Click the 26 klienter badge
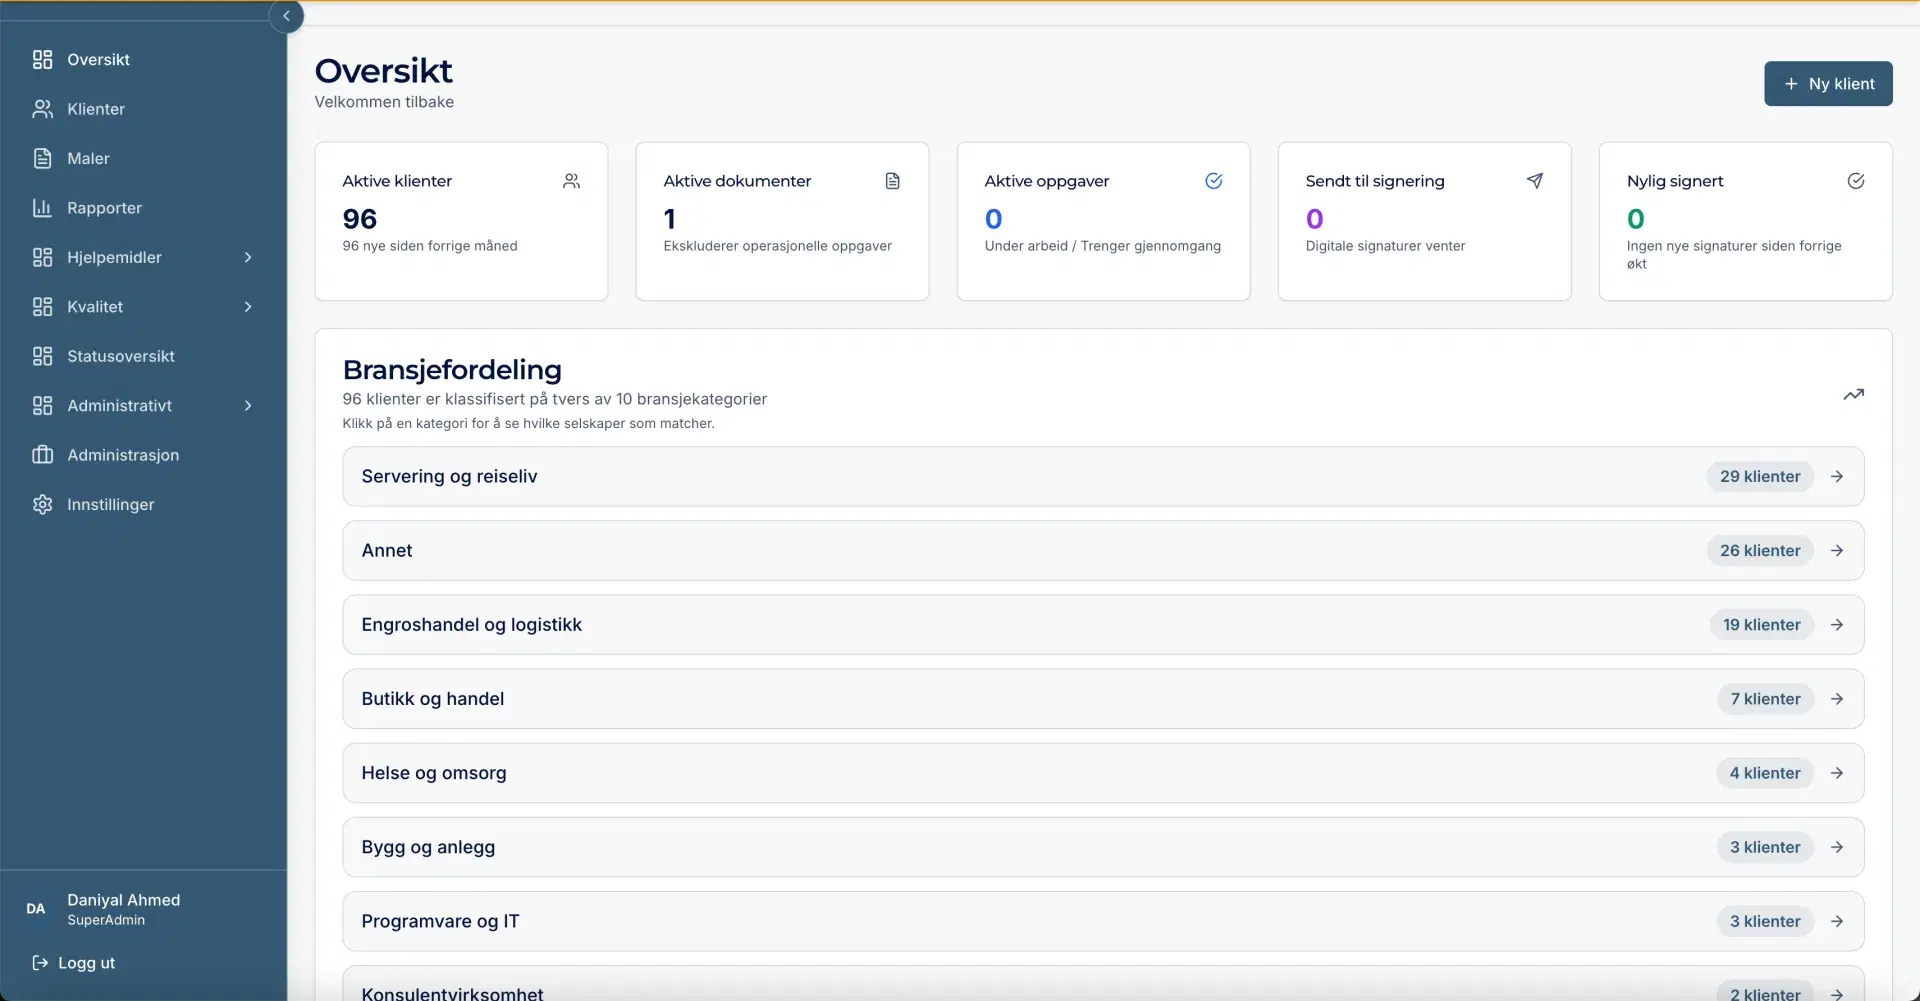The height and width of the screenshot is (1001, 1920). [x=1760, y=551]
